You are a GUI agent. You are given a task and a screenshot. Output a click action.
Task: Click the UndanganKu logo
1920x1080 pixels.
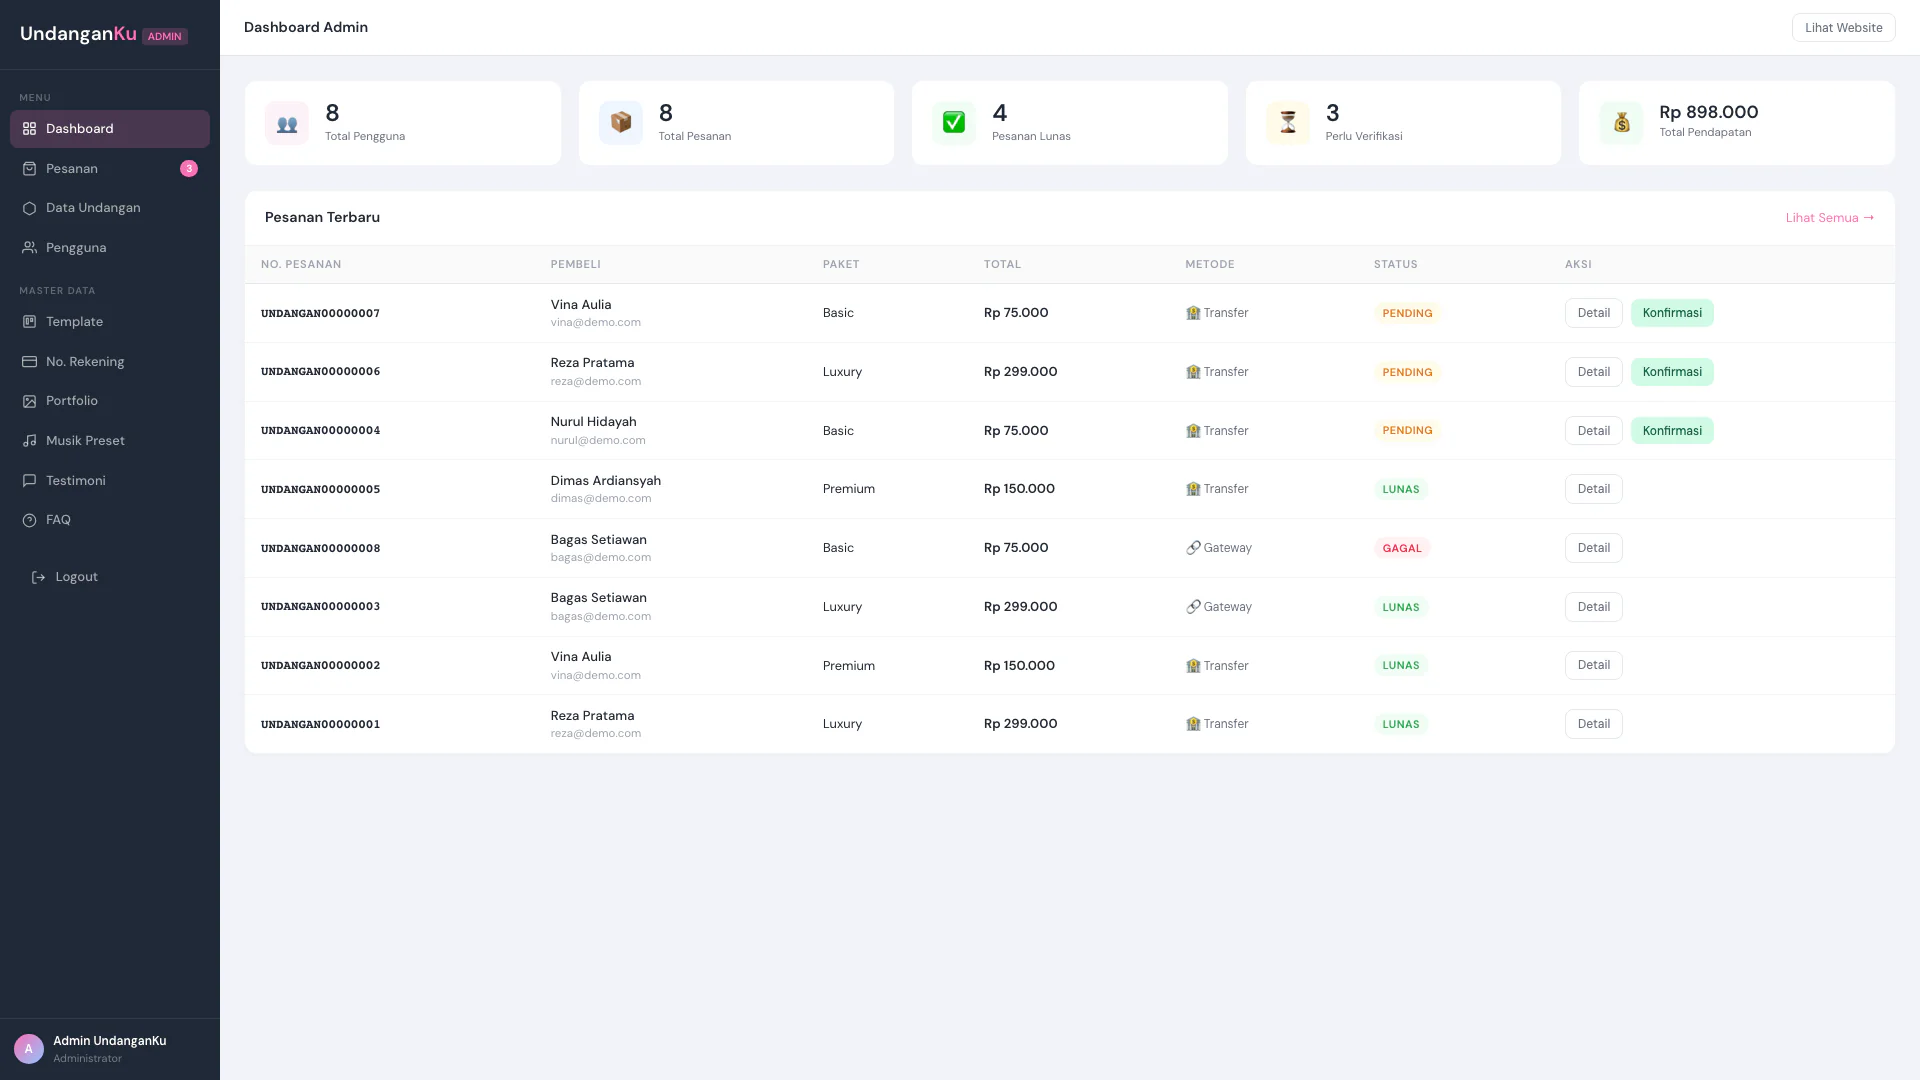click(x=78, y=34)
